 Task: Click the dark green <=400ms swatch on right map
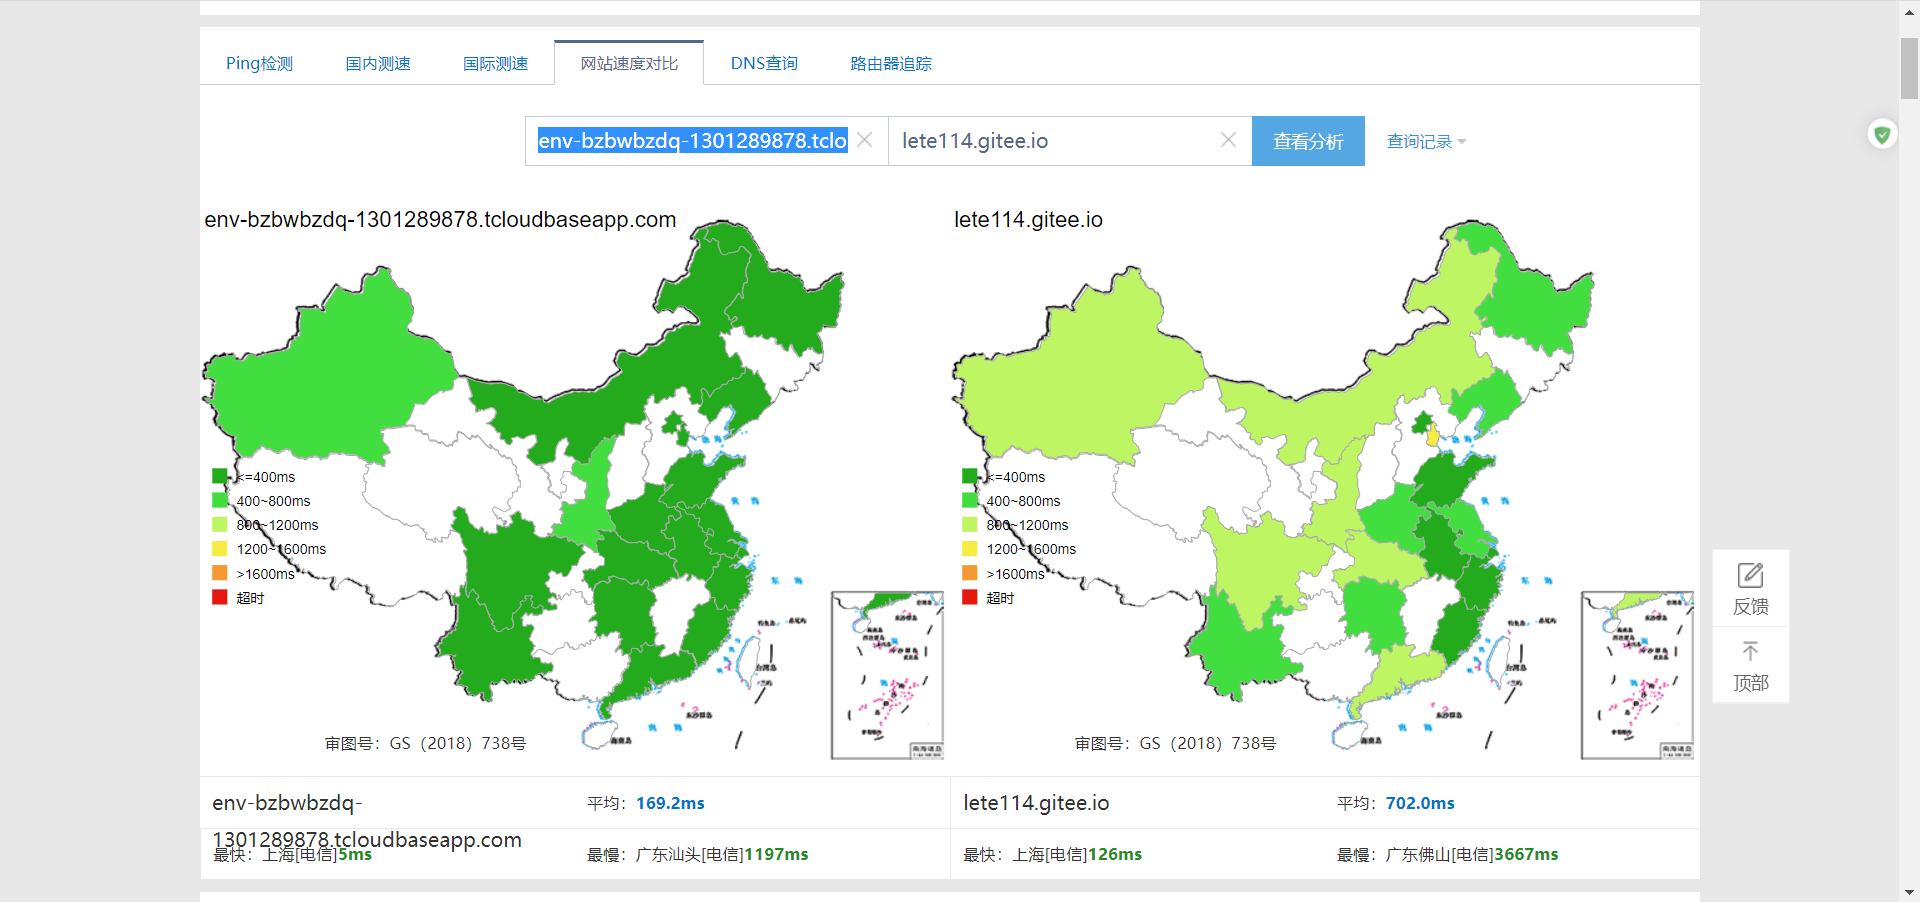tap(970, 477)
